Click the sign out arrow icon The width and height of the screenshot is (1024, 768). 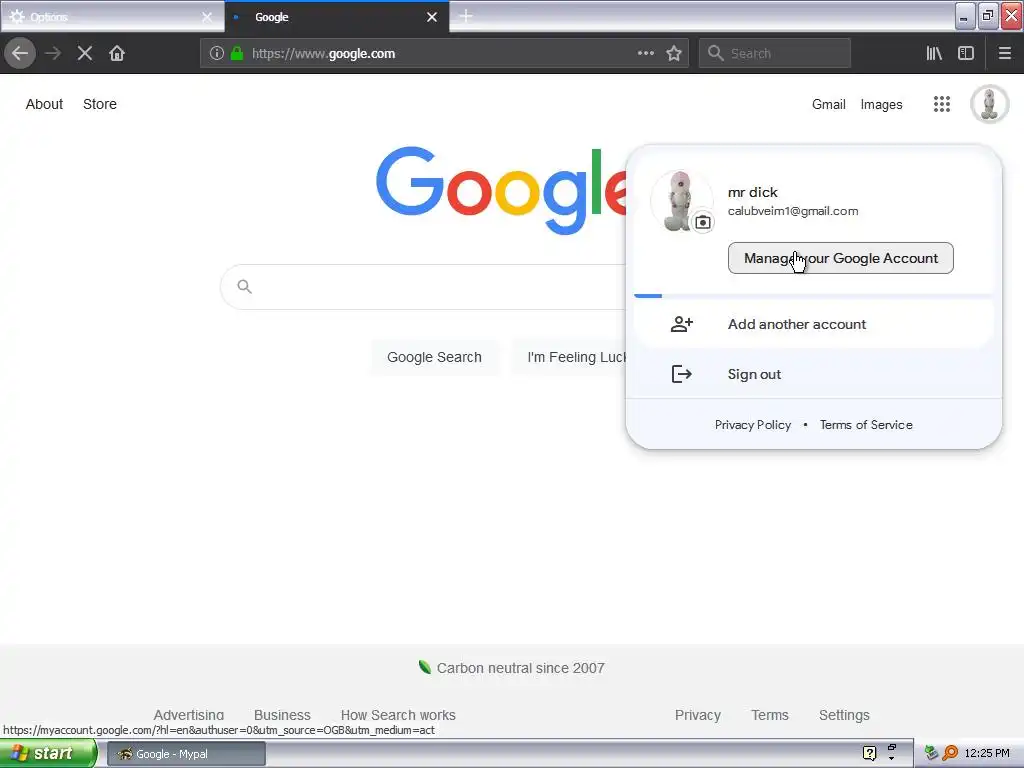[x=681, y=374]
